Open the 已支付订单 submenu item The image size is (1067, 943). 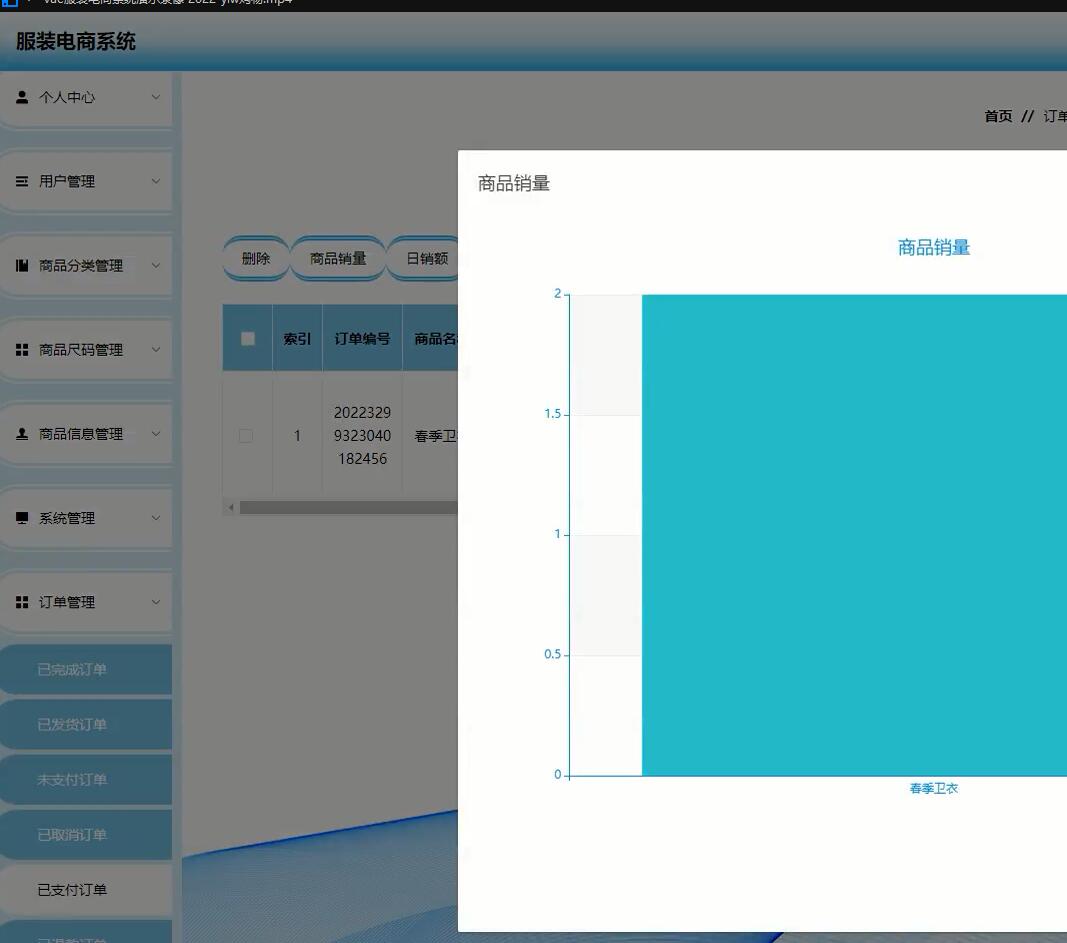point(86,890)
